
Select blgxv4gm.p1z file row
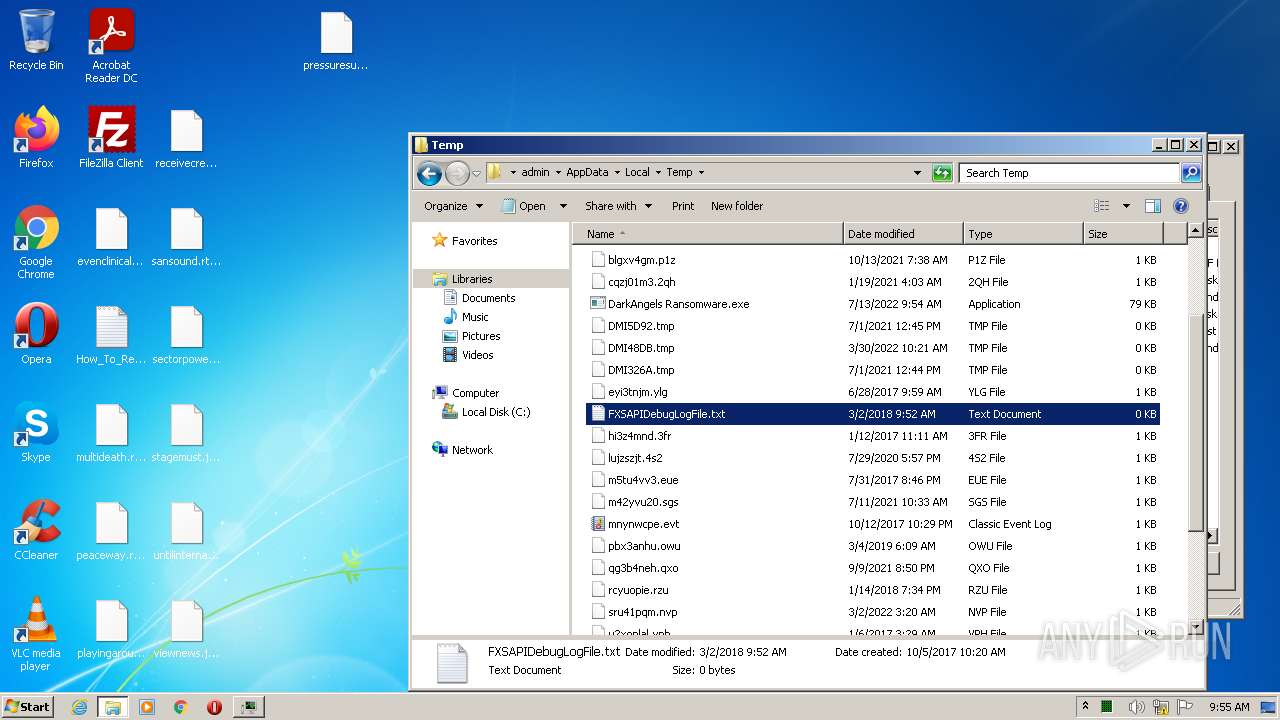(x=872, y=260)
